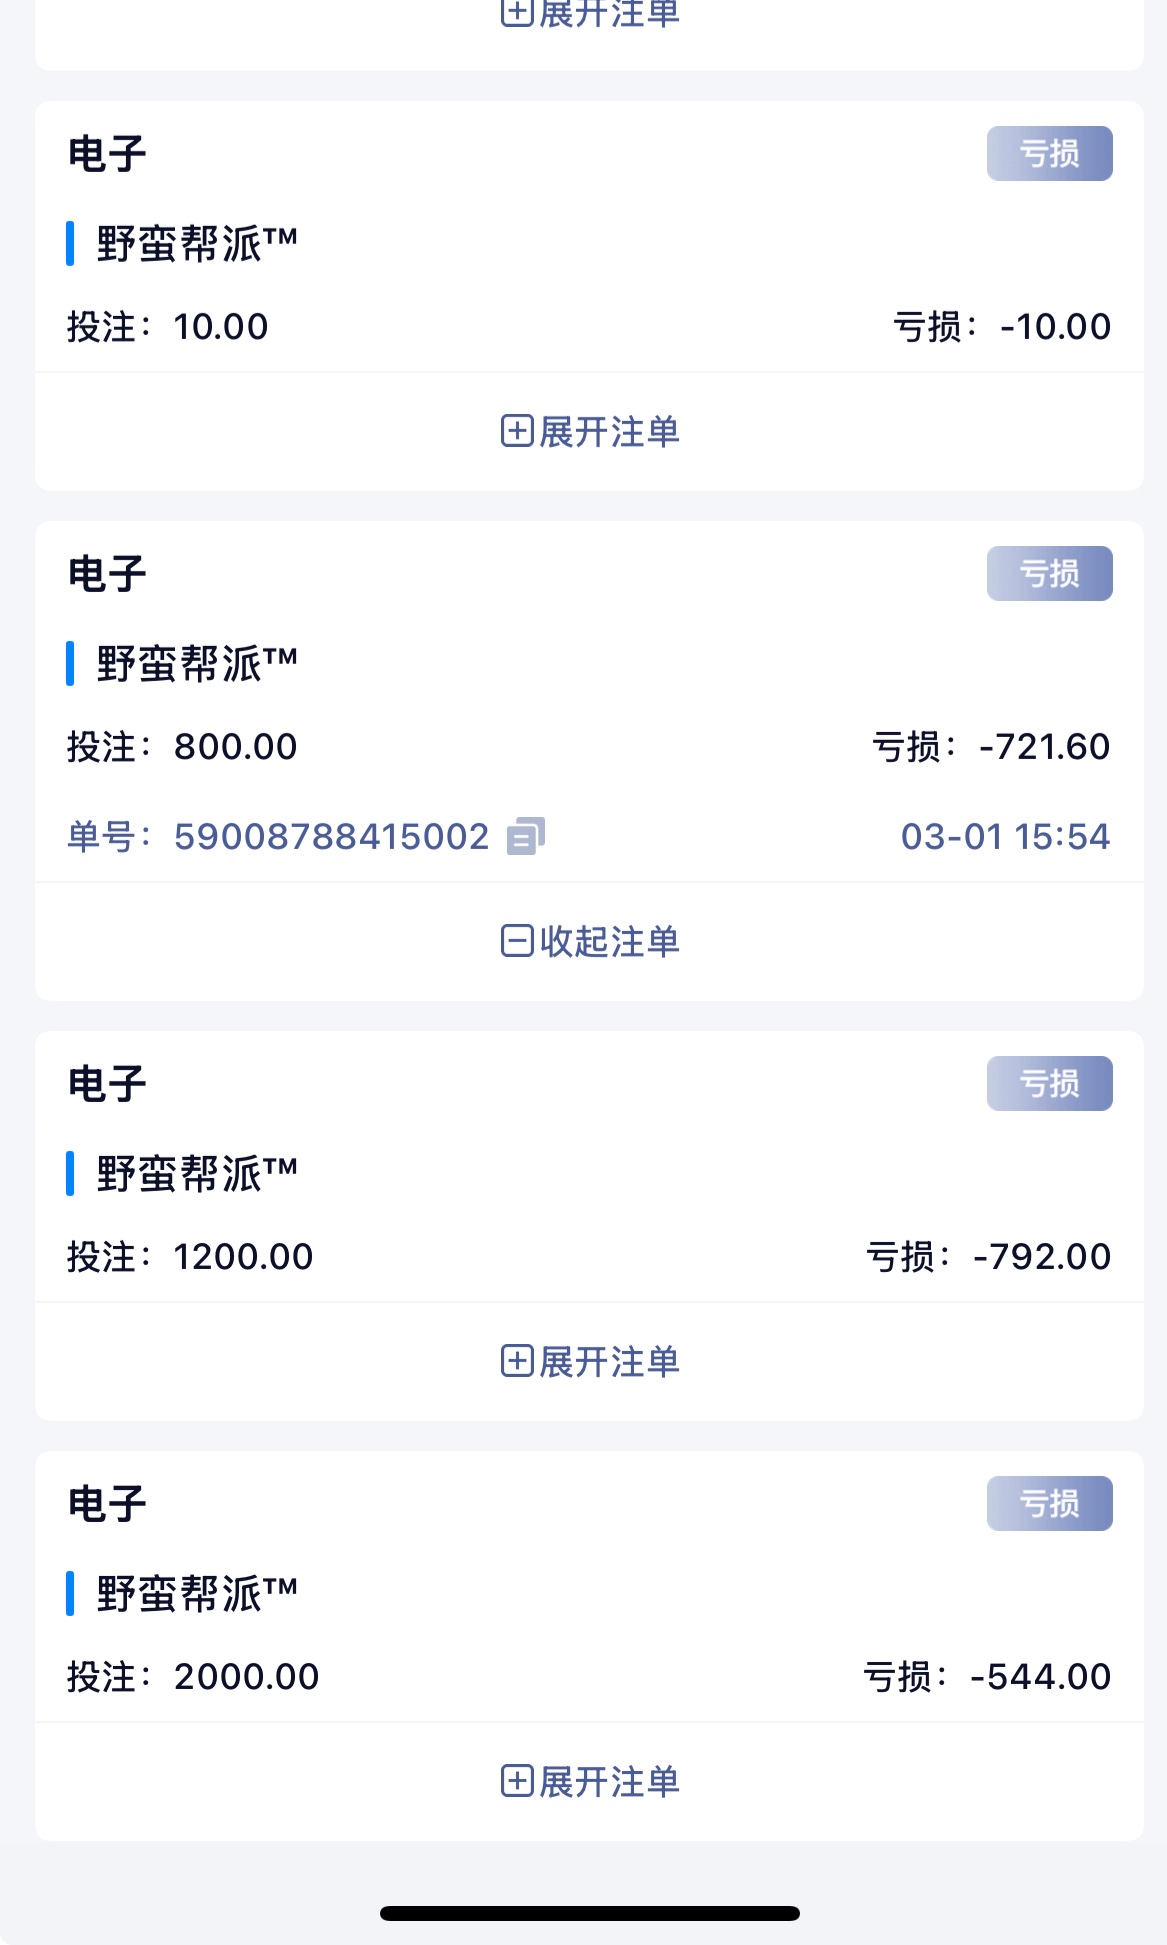
Task: Tap the 亏损 badge on the 2000.00 bet
Action: point(1049,1504)
